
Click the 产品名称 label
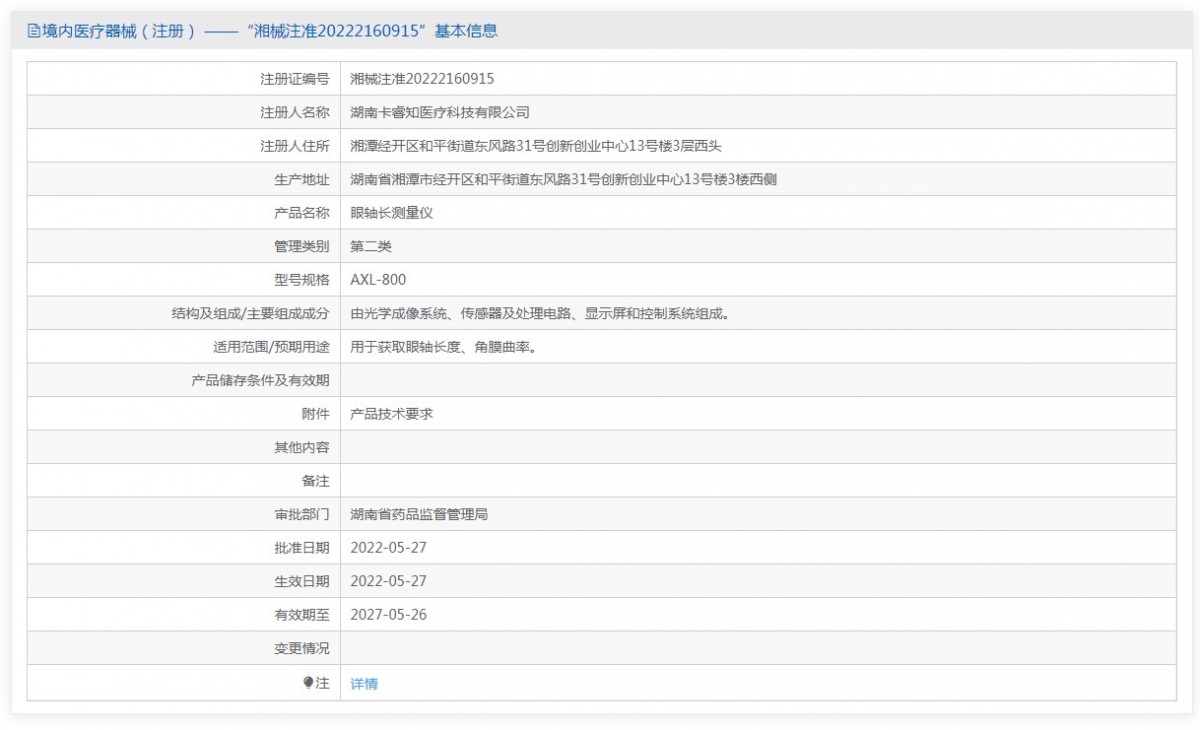click(x=302, y=213)
